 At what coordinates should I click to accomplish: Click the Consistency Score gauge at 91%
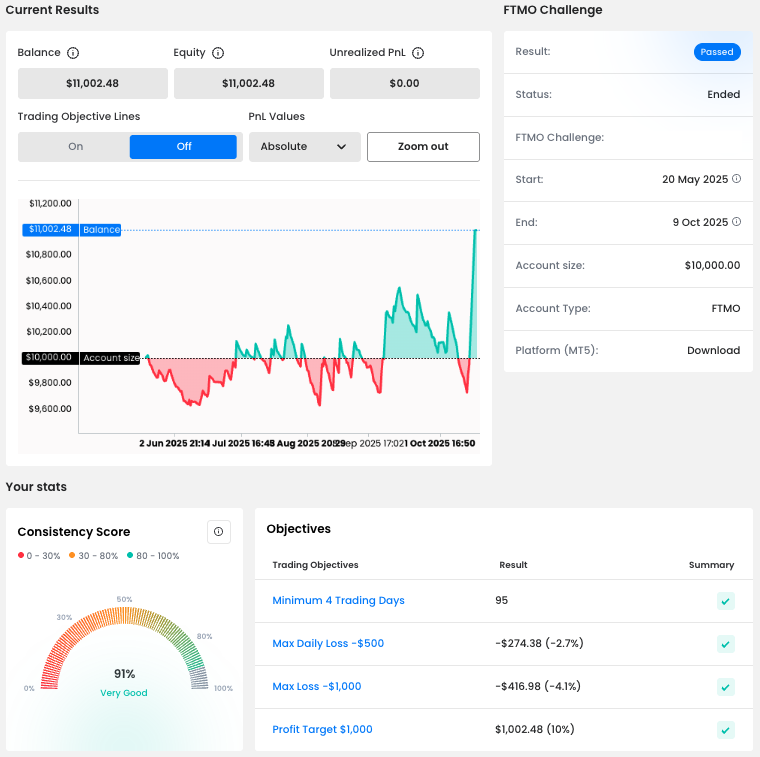125,674
